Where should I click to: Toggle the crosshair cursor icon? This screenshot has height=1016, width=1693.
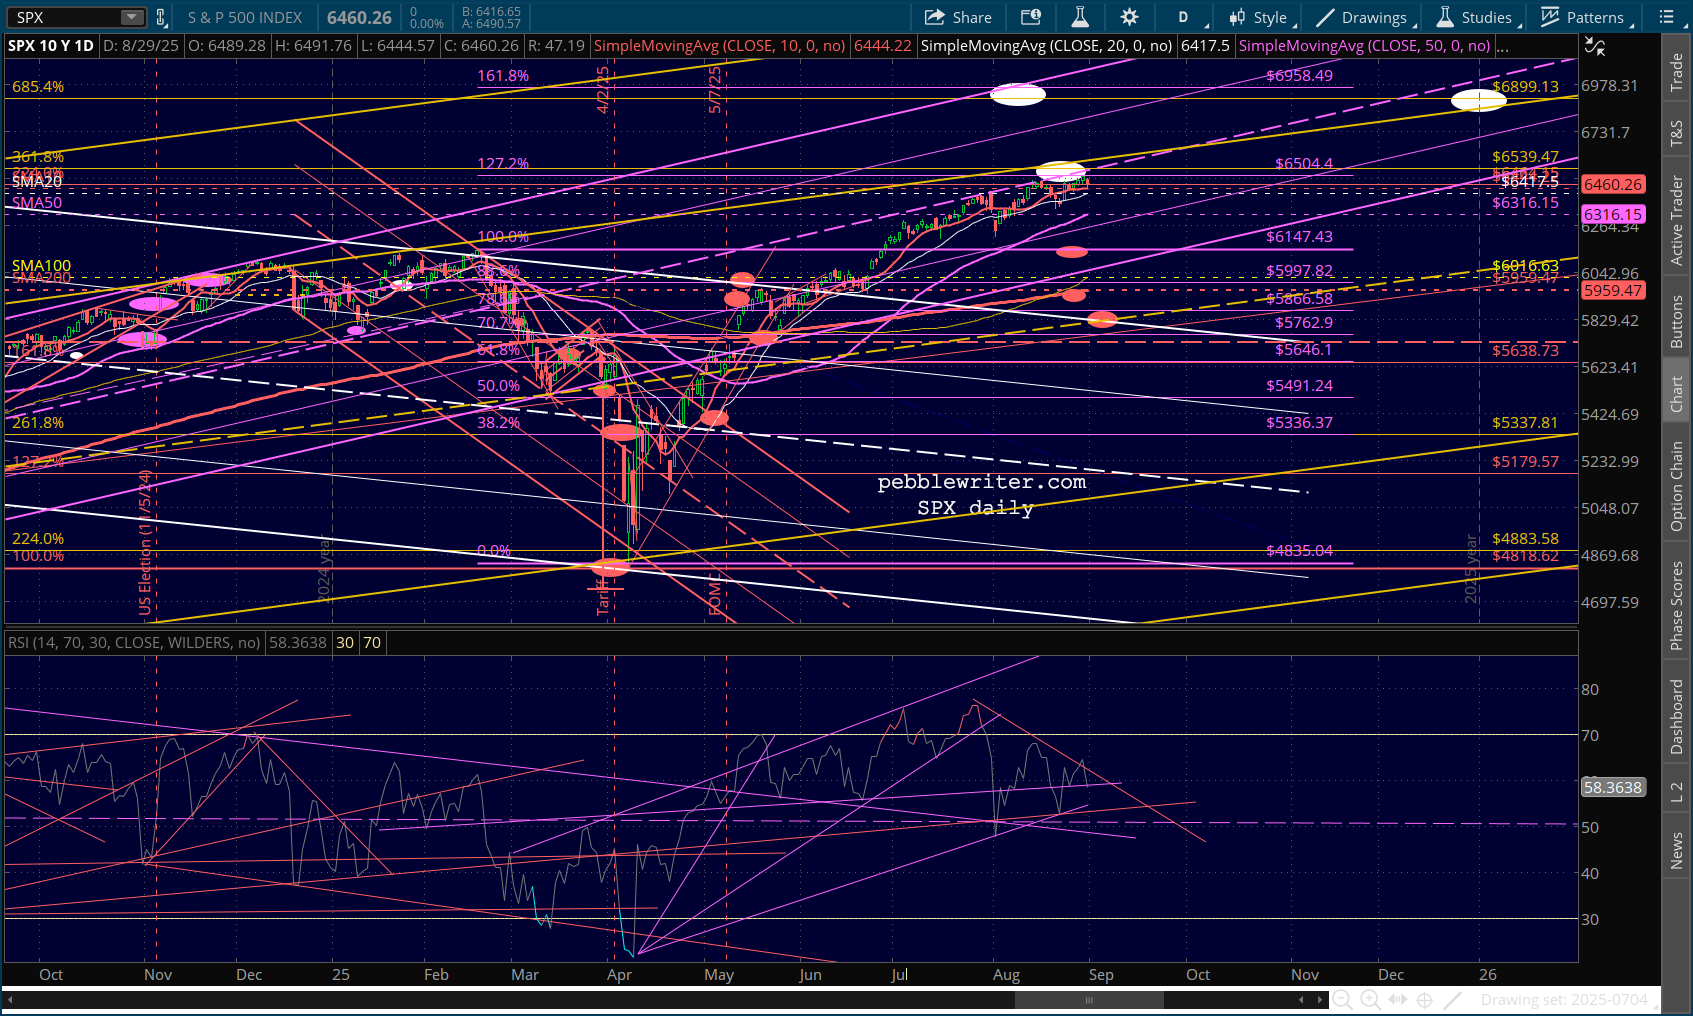[1425, 999]
